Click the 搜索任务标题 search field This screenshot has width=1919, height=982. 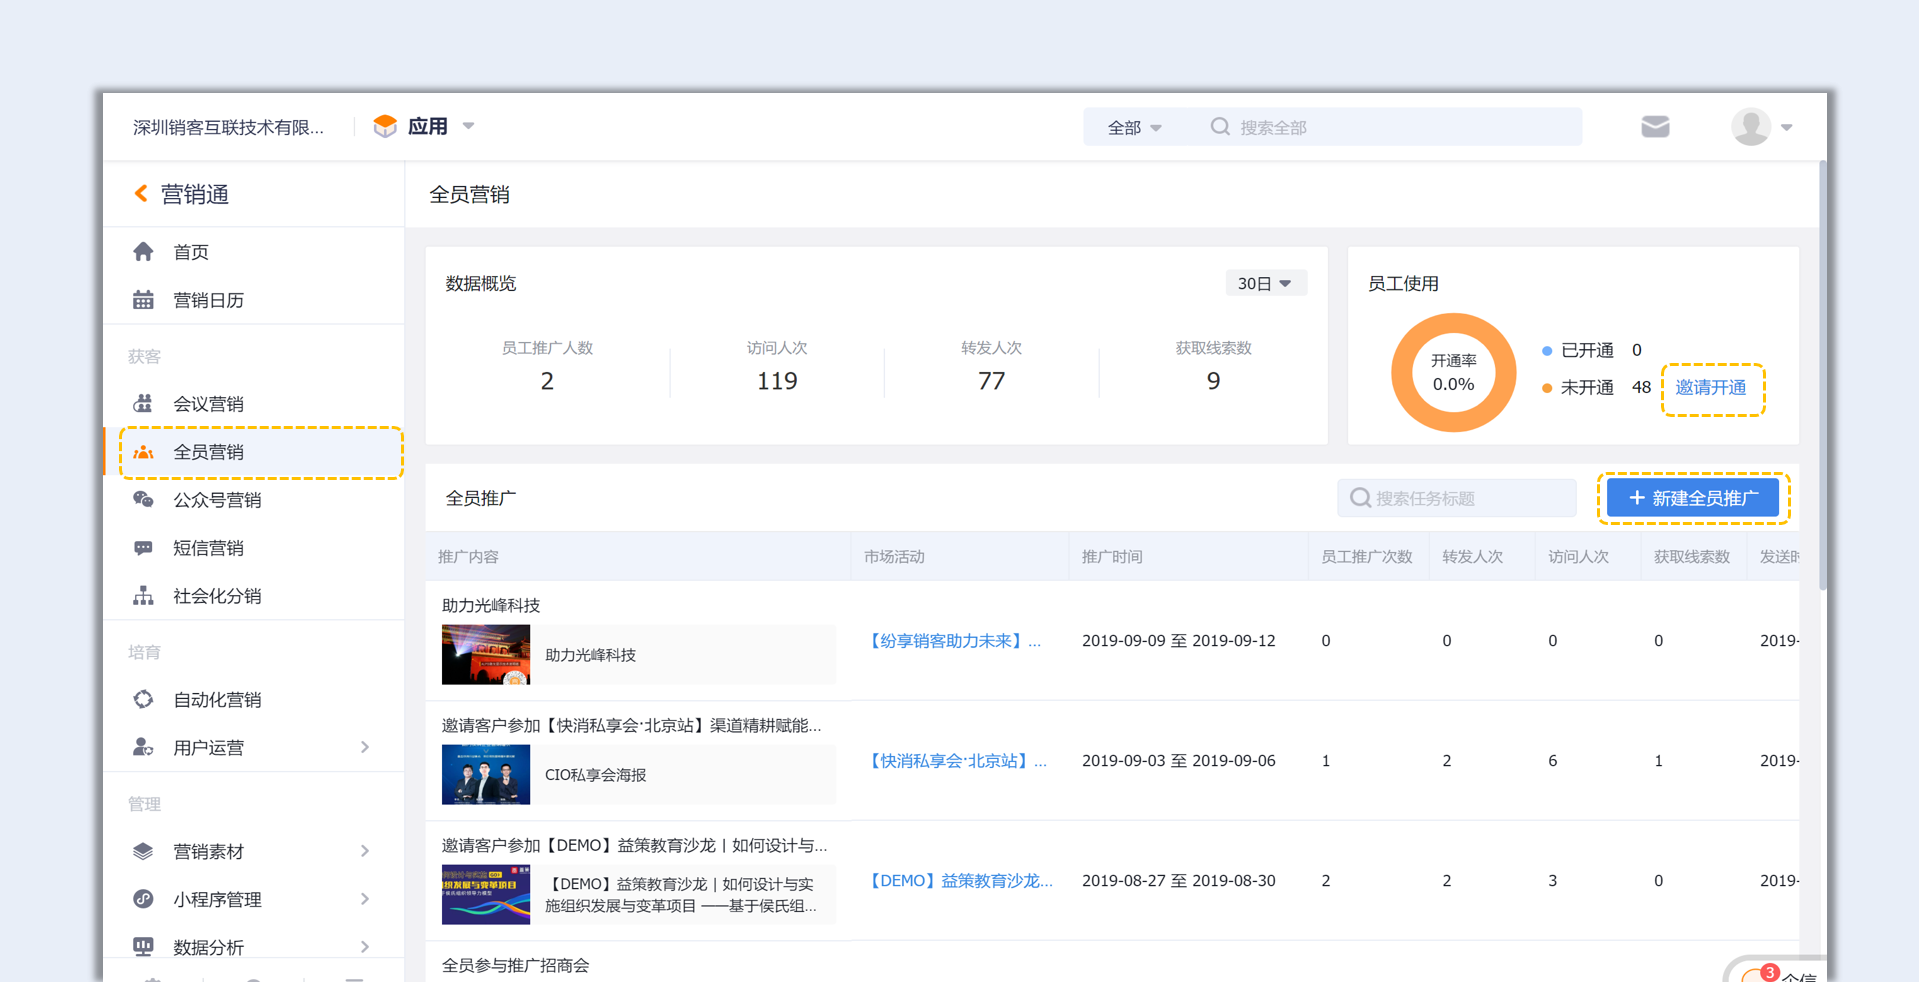1457,498
